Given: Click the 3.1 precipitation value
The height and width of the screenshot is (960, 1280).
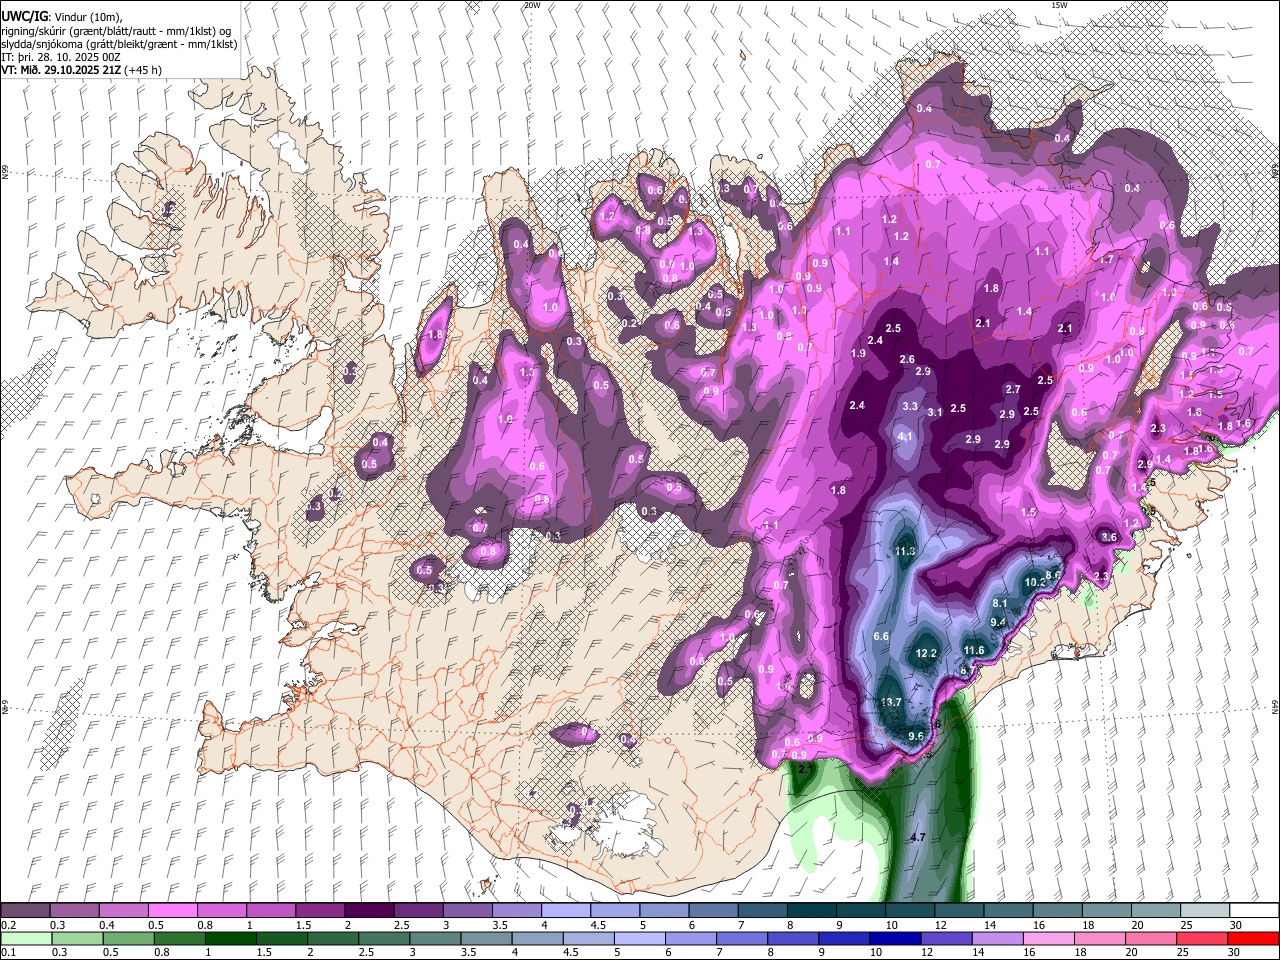Looking at the screenshot, I should point(934,413).
